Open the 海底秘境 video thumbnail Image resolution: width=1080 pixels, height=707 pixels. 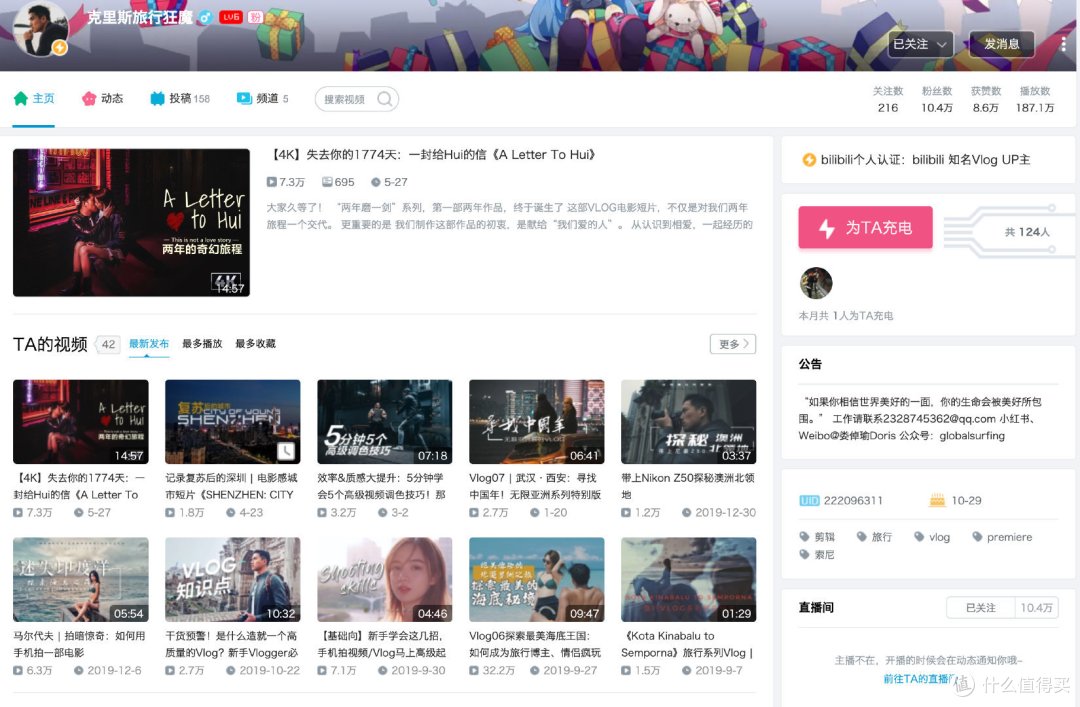click(x=537, y=580)
